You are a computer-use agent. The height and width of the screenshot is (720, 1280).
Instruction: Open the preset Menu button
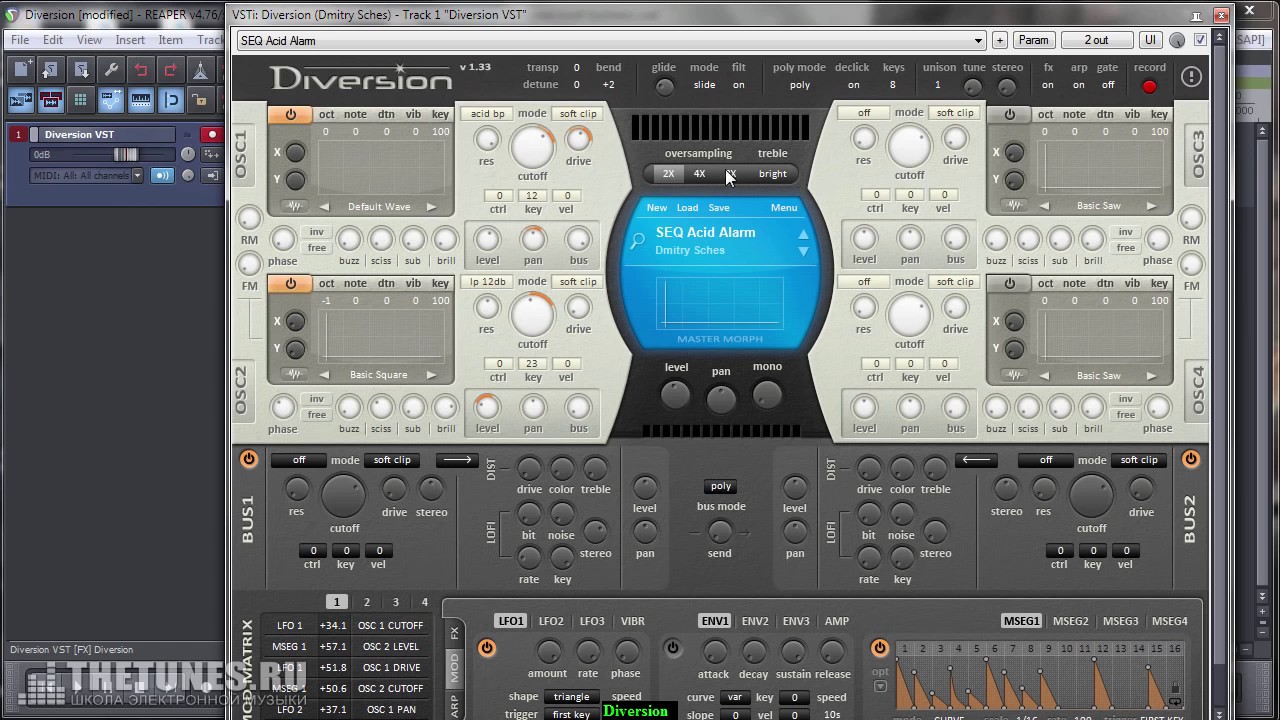pyautogui.click(x=784, y=208)
